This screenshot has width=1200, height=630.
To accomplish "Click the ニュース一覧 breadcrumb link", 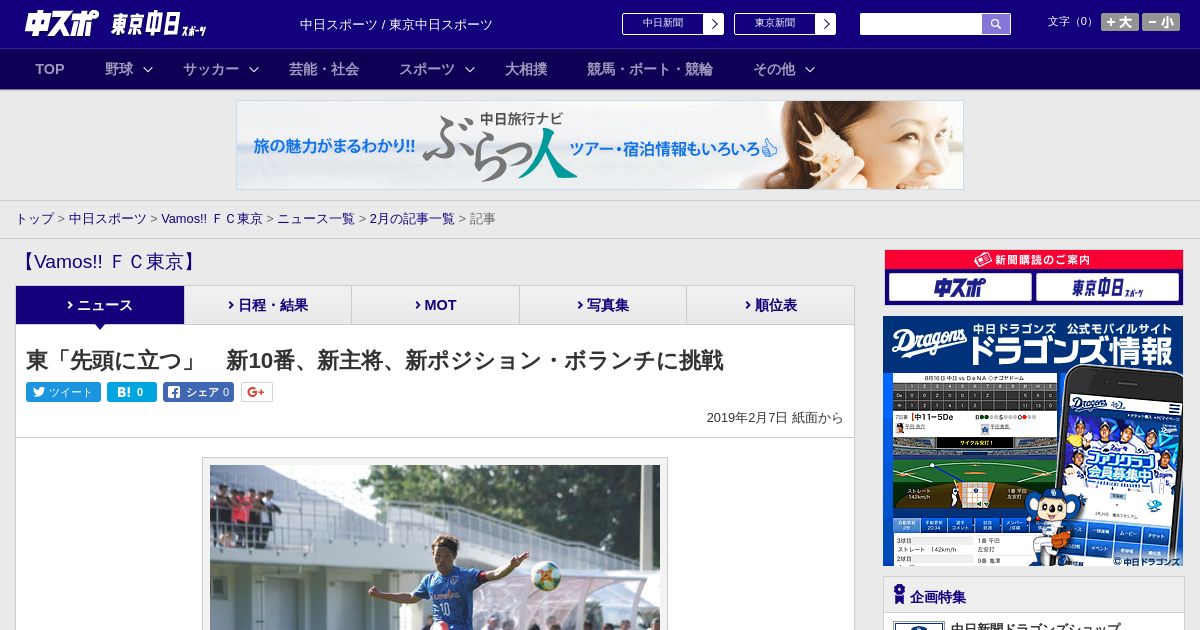I will (x=316, y=219).
